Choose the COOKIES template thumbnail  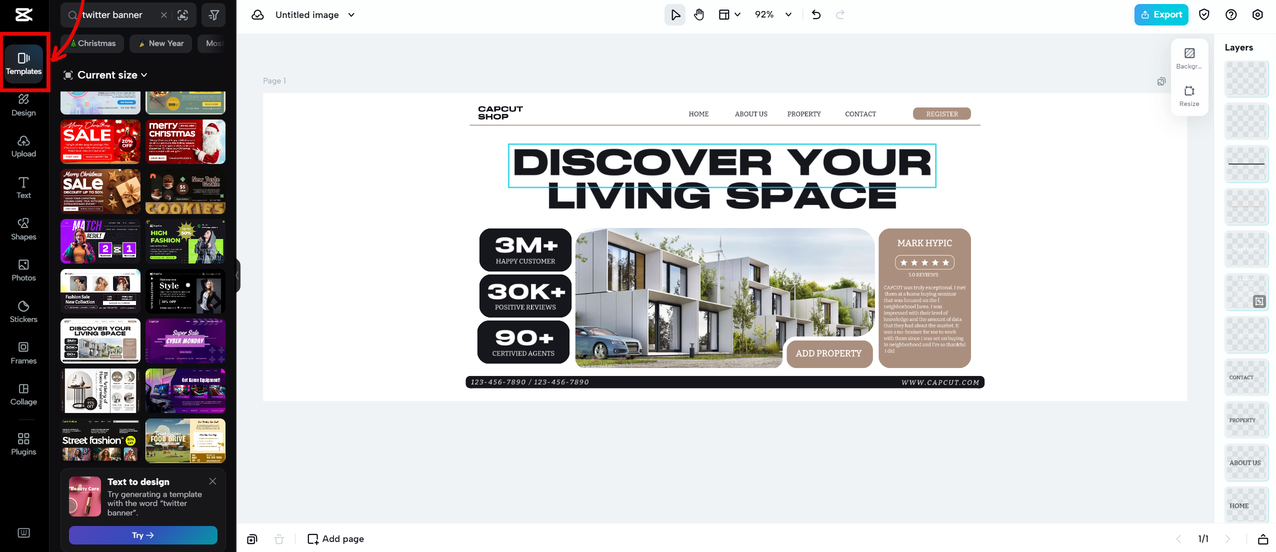[x=186, y=191]
